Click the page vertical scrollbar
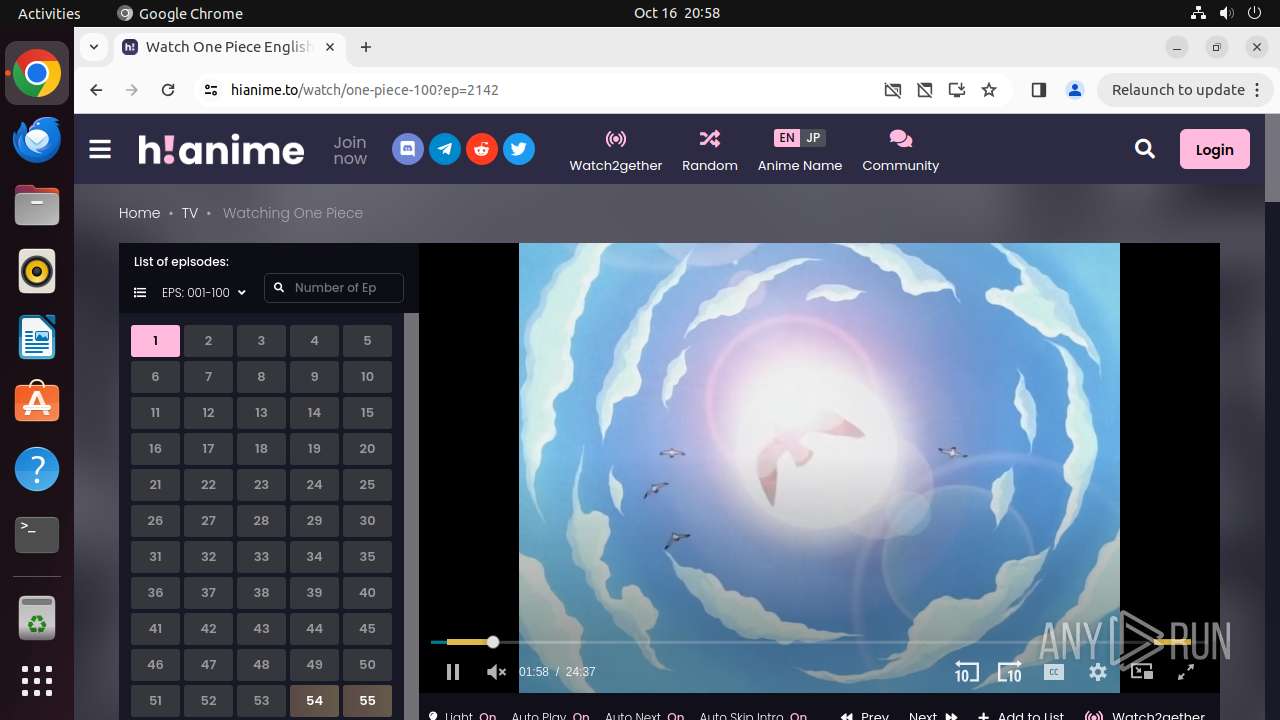The width and height of the screenshot is (1280, 720). pos(1272,160)
